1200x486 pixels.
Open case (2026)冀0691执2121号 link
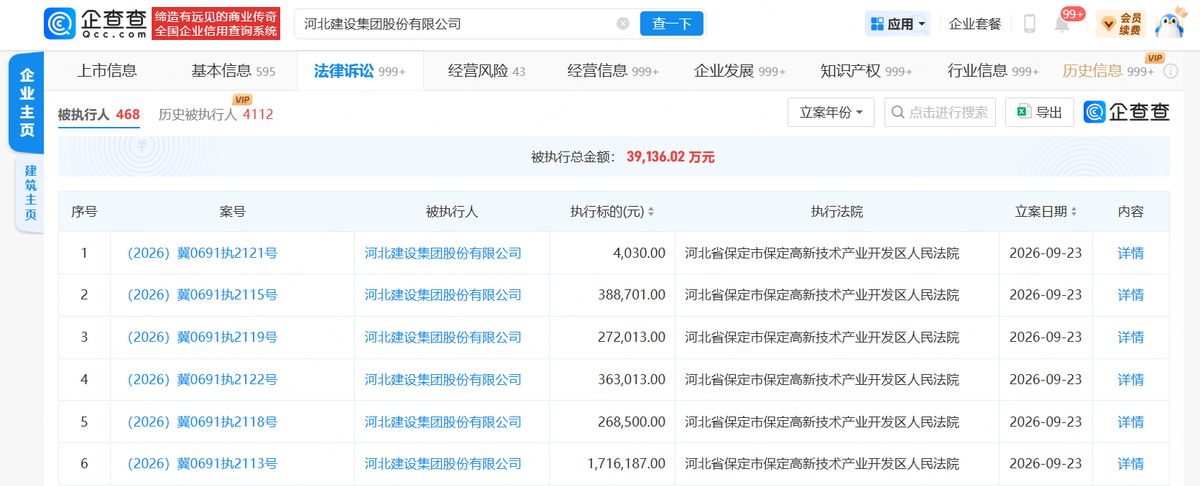click(x=202, y=253)
